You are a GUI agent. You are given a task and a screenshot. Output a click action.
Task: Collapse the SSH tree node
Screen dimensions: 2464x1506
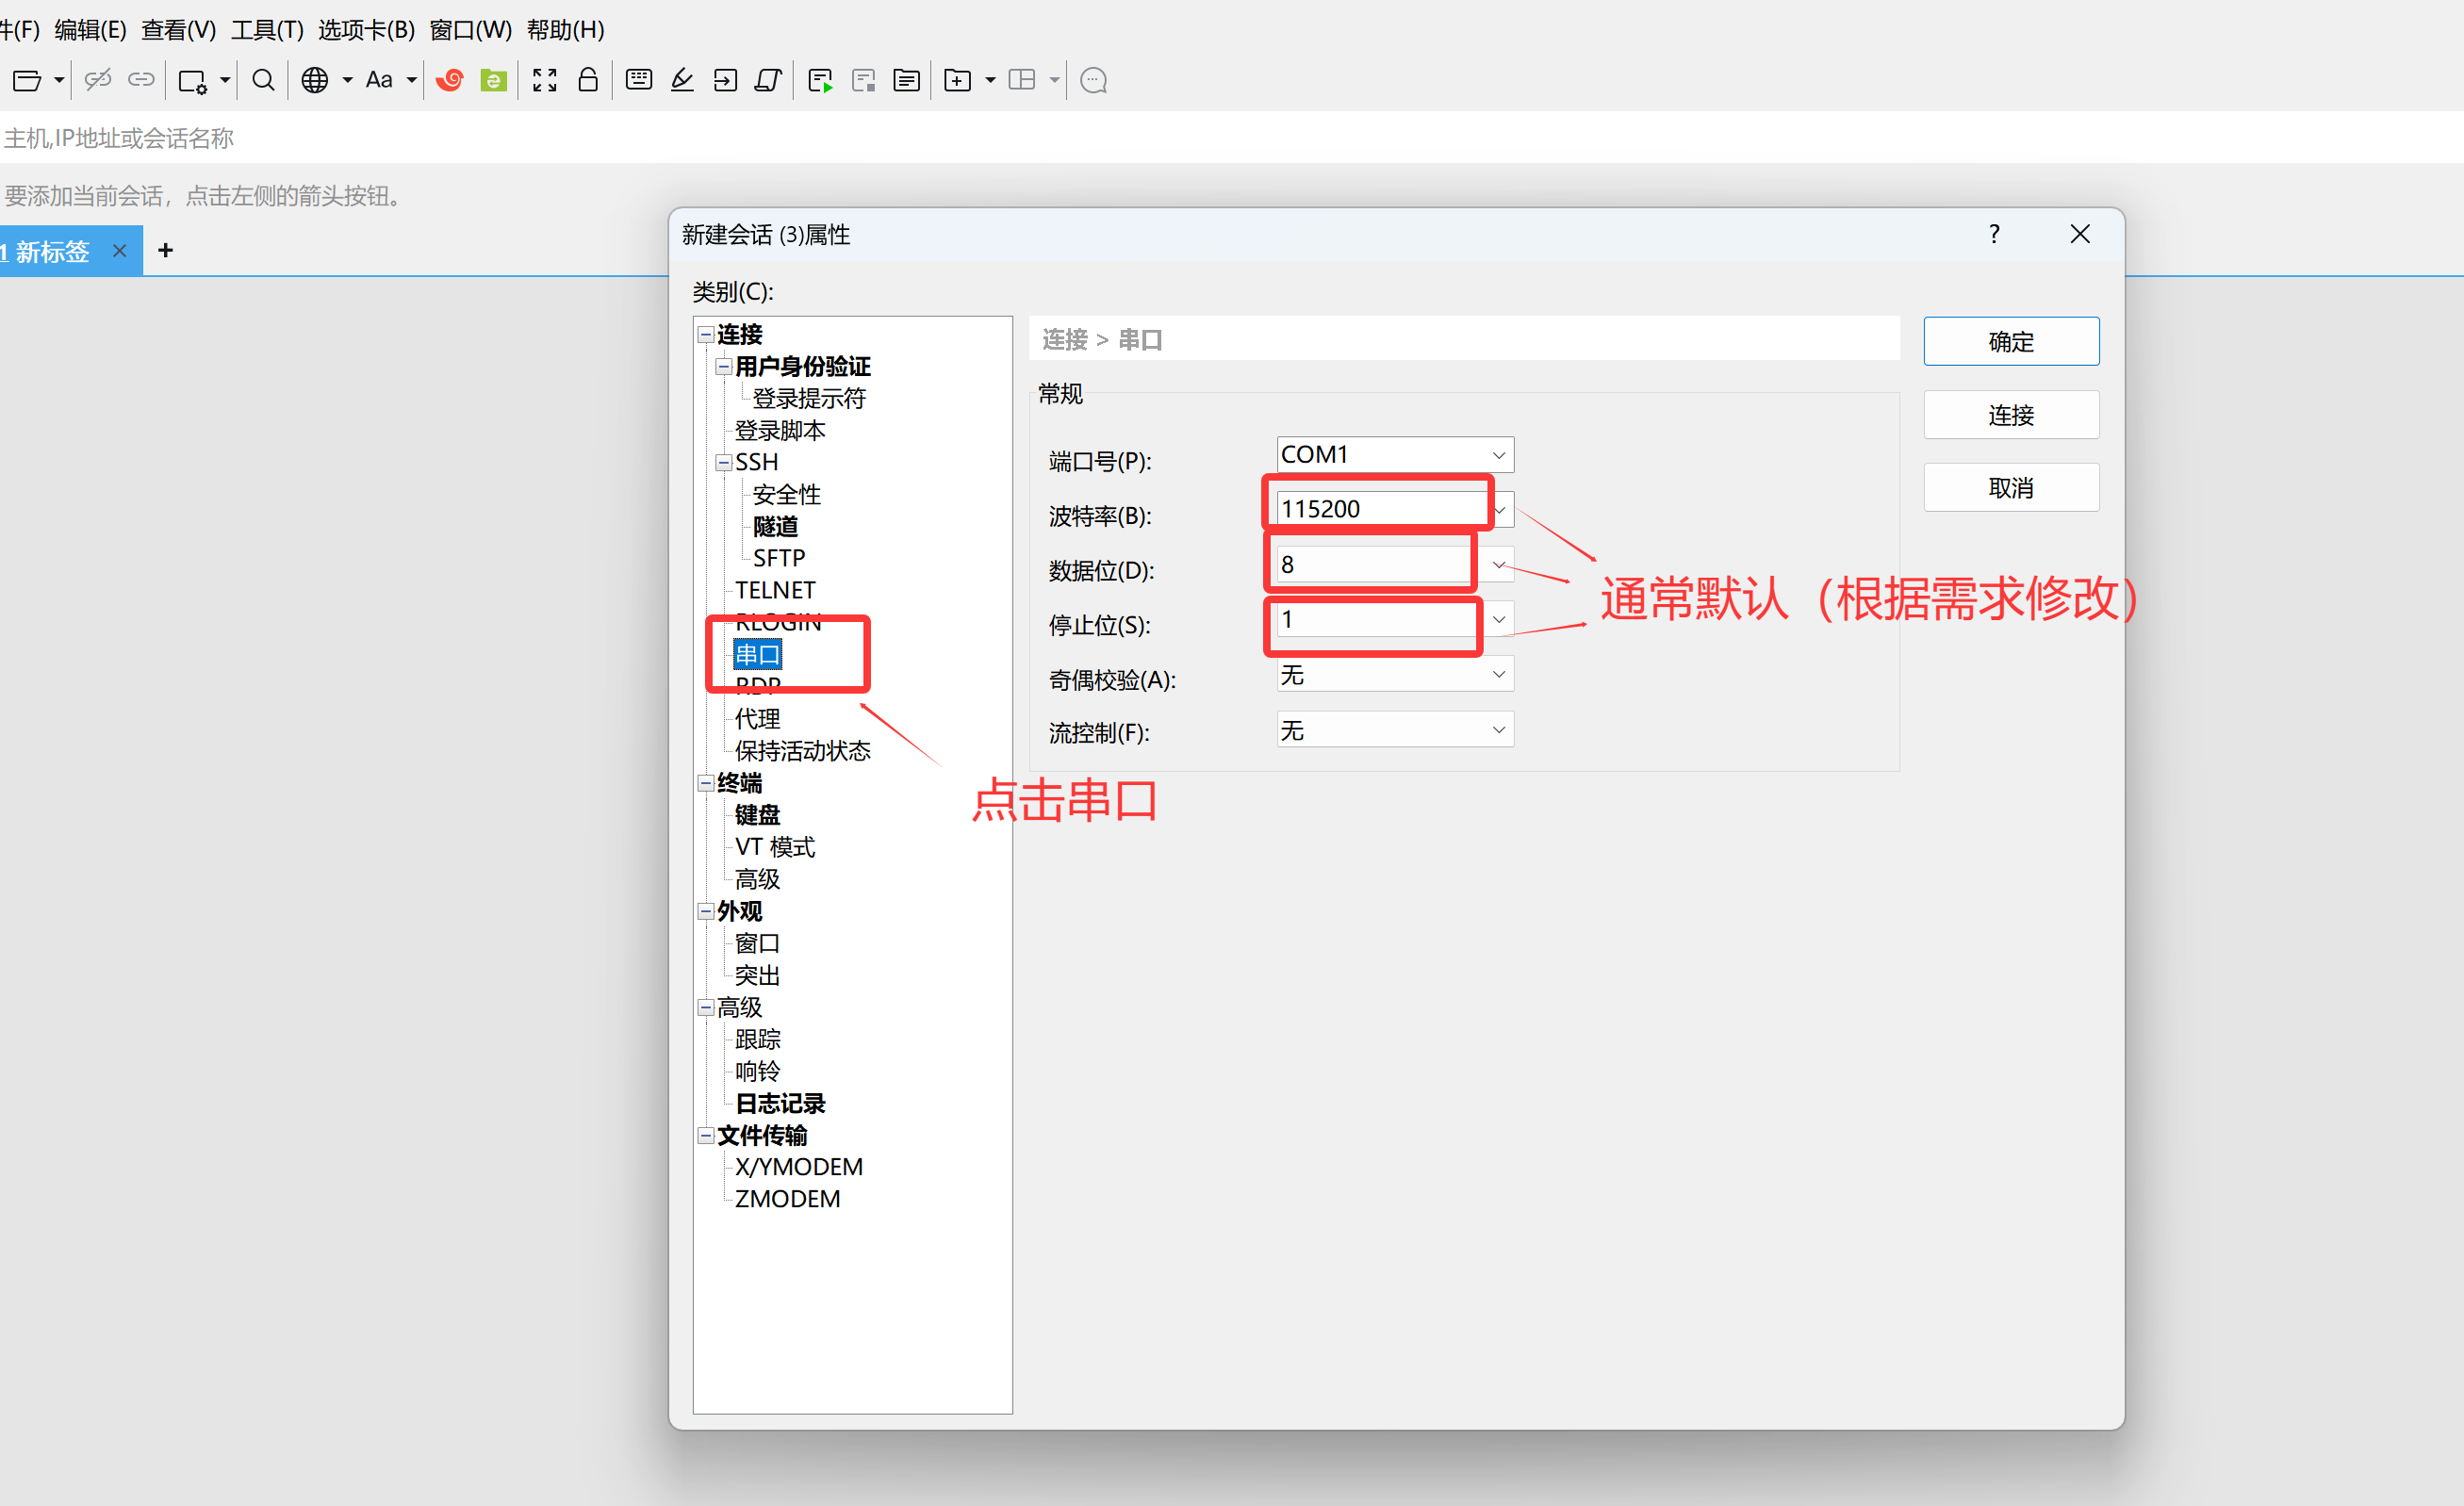click(724, 463)
